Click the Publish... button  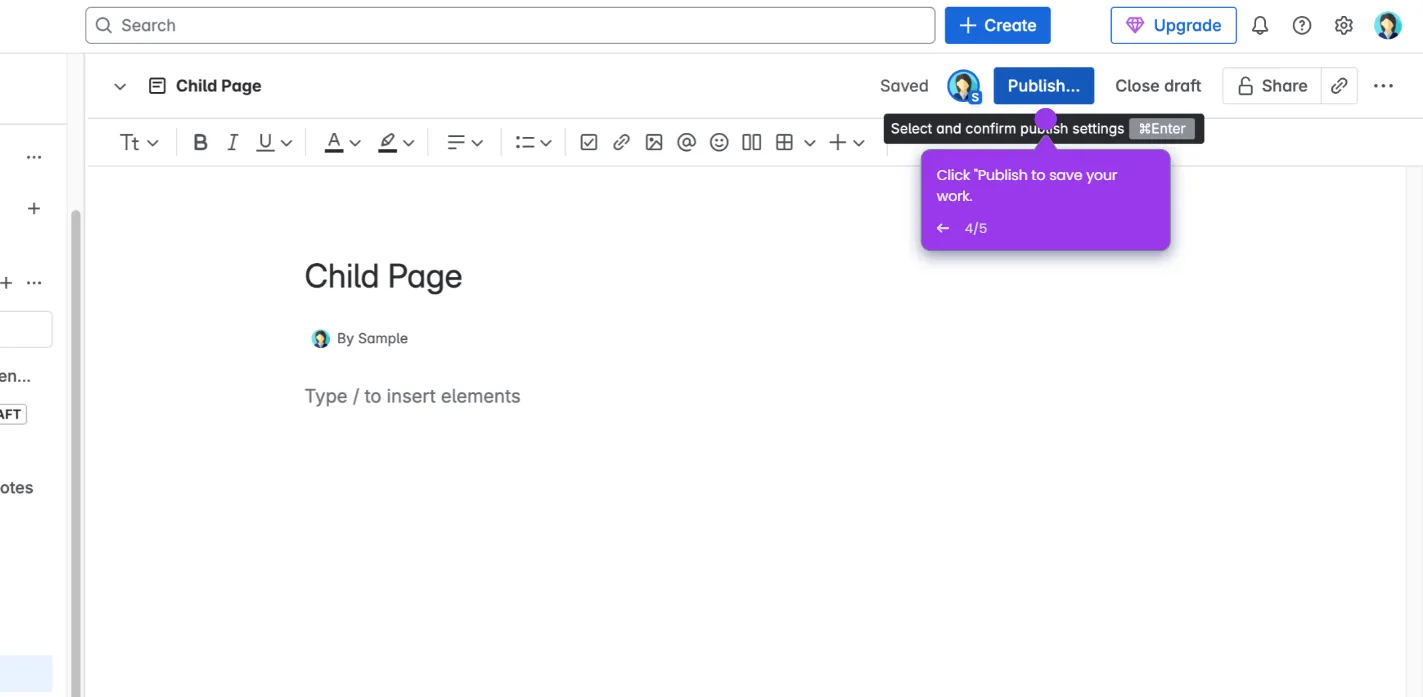click(x=1044, y=86)
